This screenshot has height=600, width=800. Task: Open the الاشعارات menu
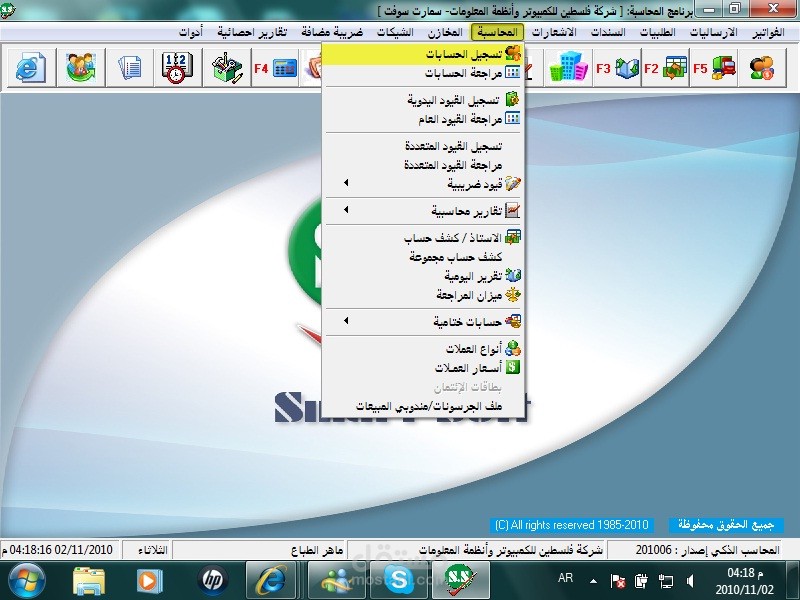click(x=554, y=32)
